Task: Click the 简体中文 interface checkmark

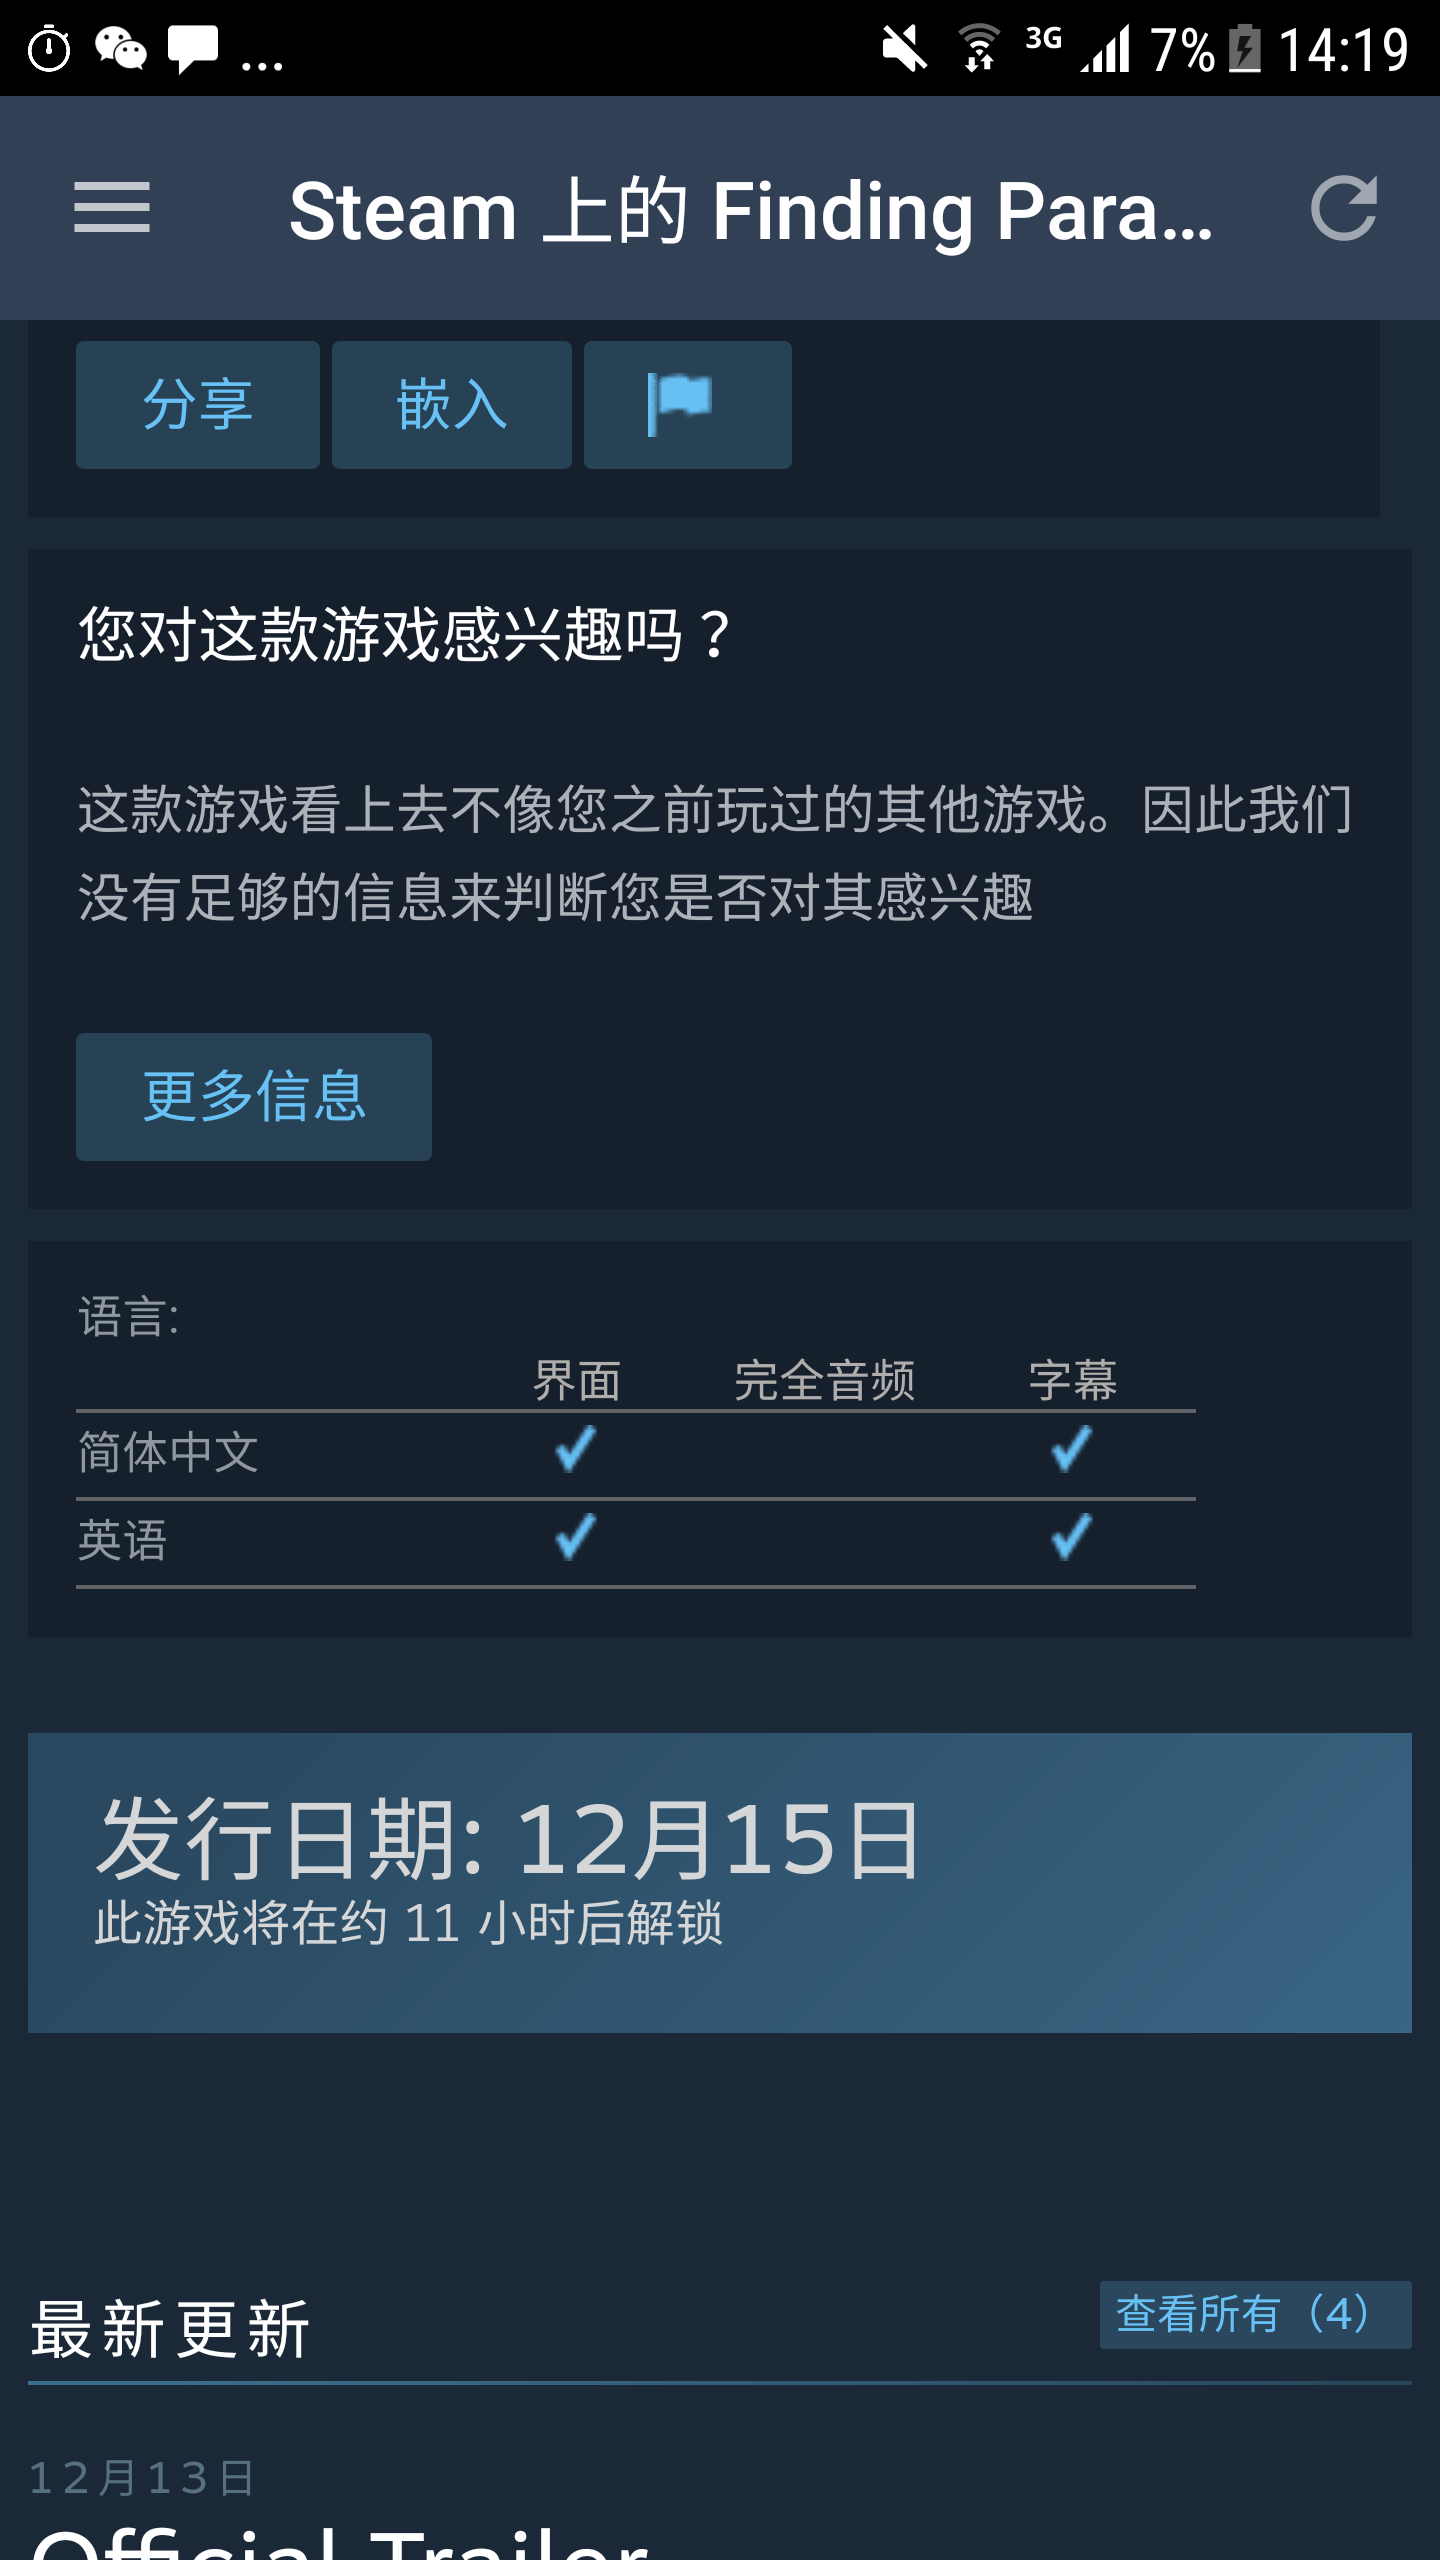Action: [x=576, y=1449]
